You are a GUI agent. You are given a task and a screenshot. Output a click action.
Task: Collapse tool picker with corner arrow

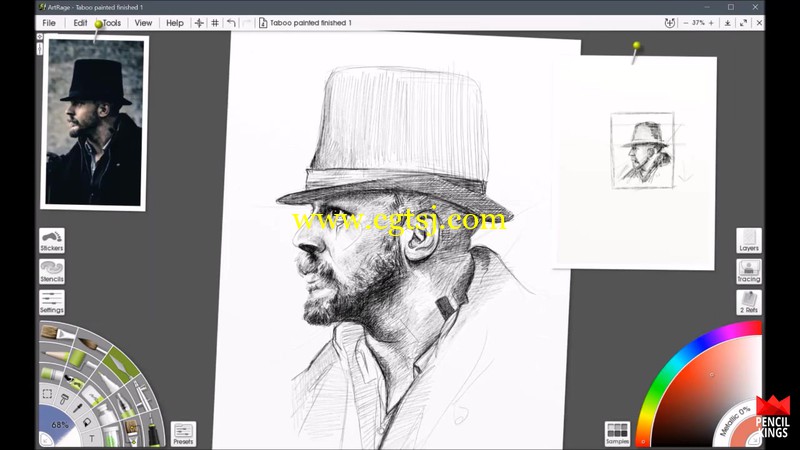coord(45,441)
